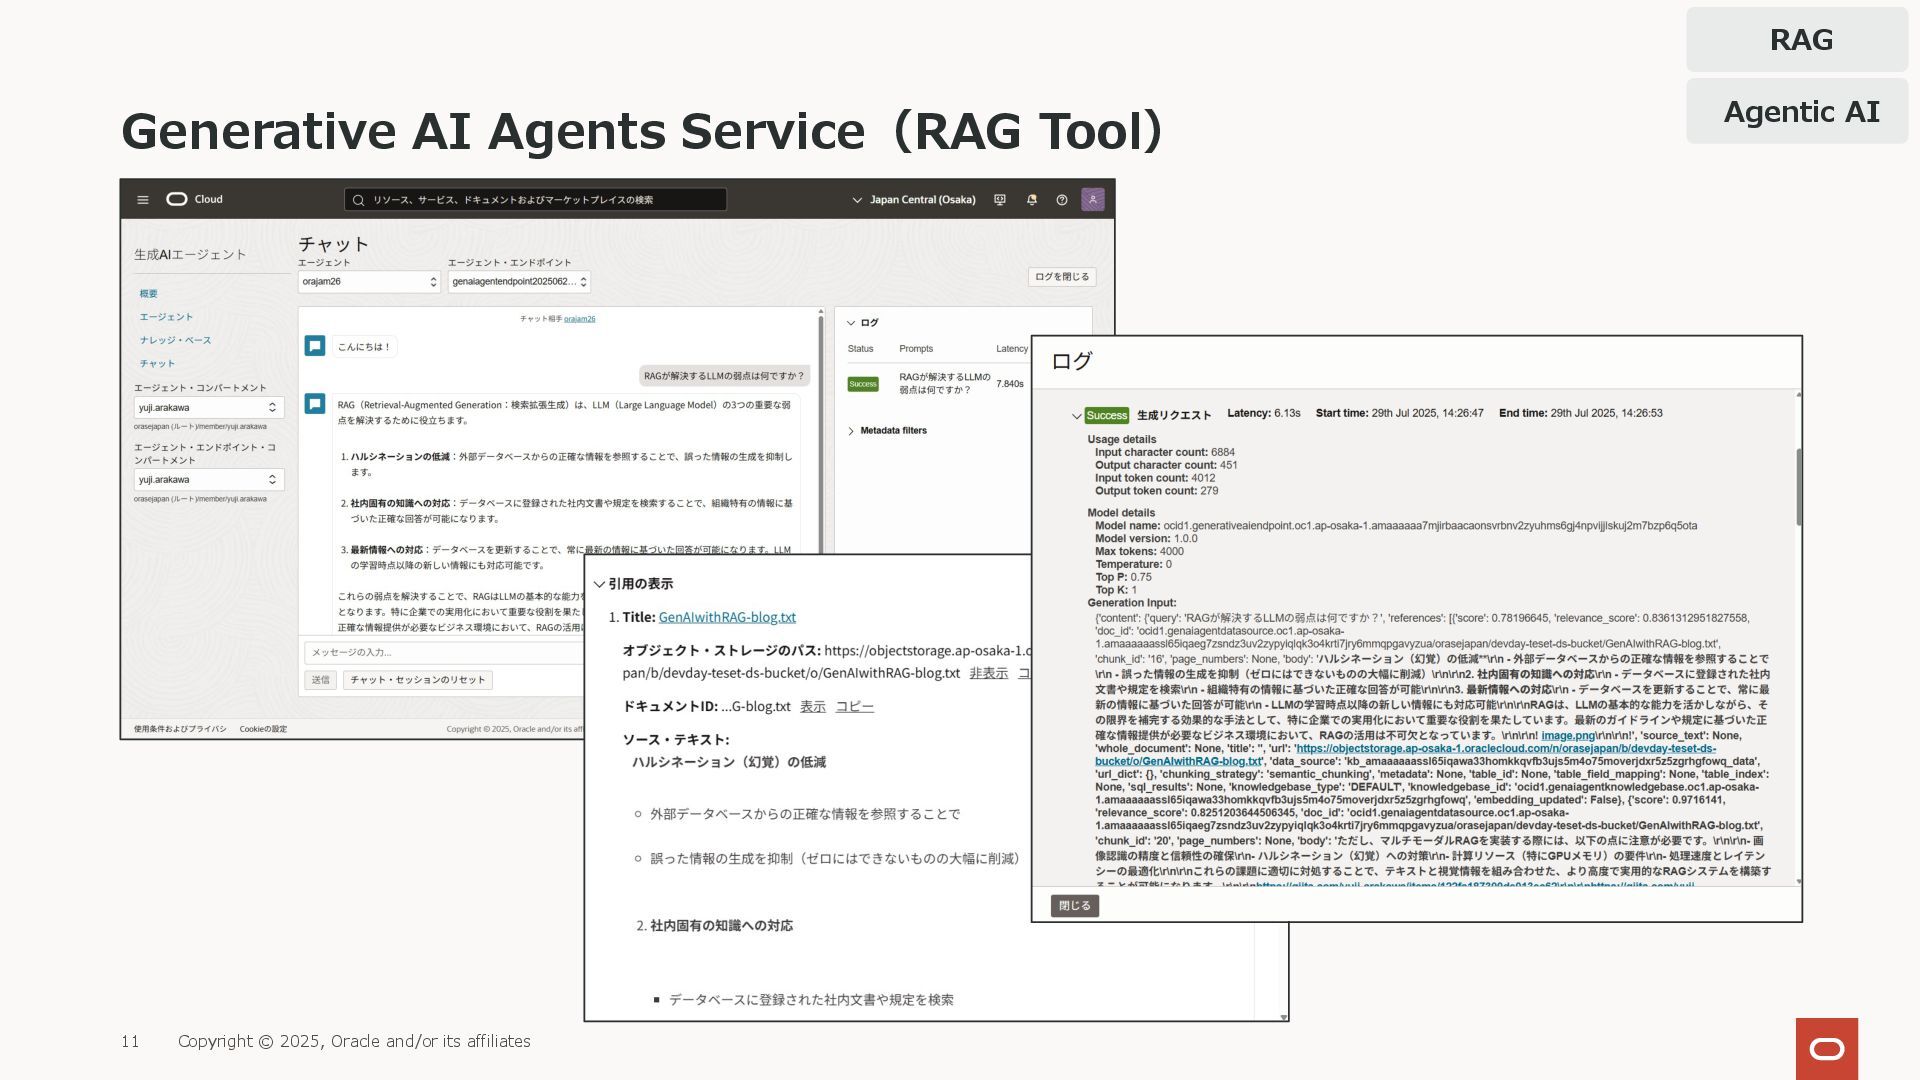Image resolution: width=1920 pixels, height=1080 pixels.
Task: Click the Model version: 1.0.0 line
Action: (x=1146, y=539)
